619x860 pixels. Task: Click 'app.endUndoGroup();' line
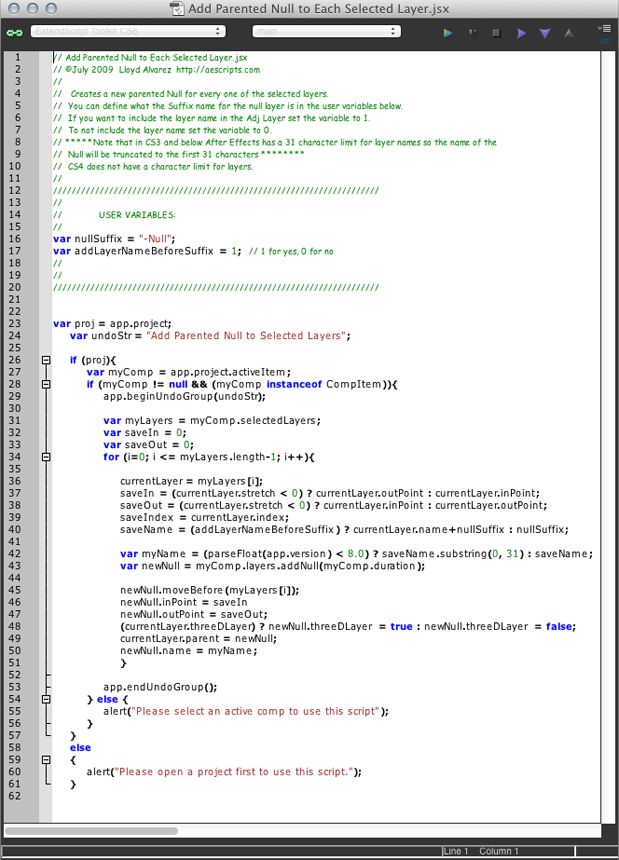coord(160,687)
